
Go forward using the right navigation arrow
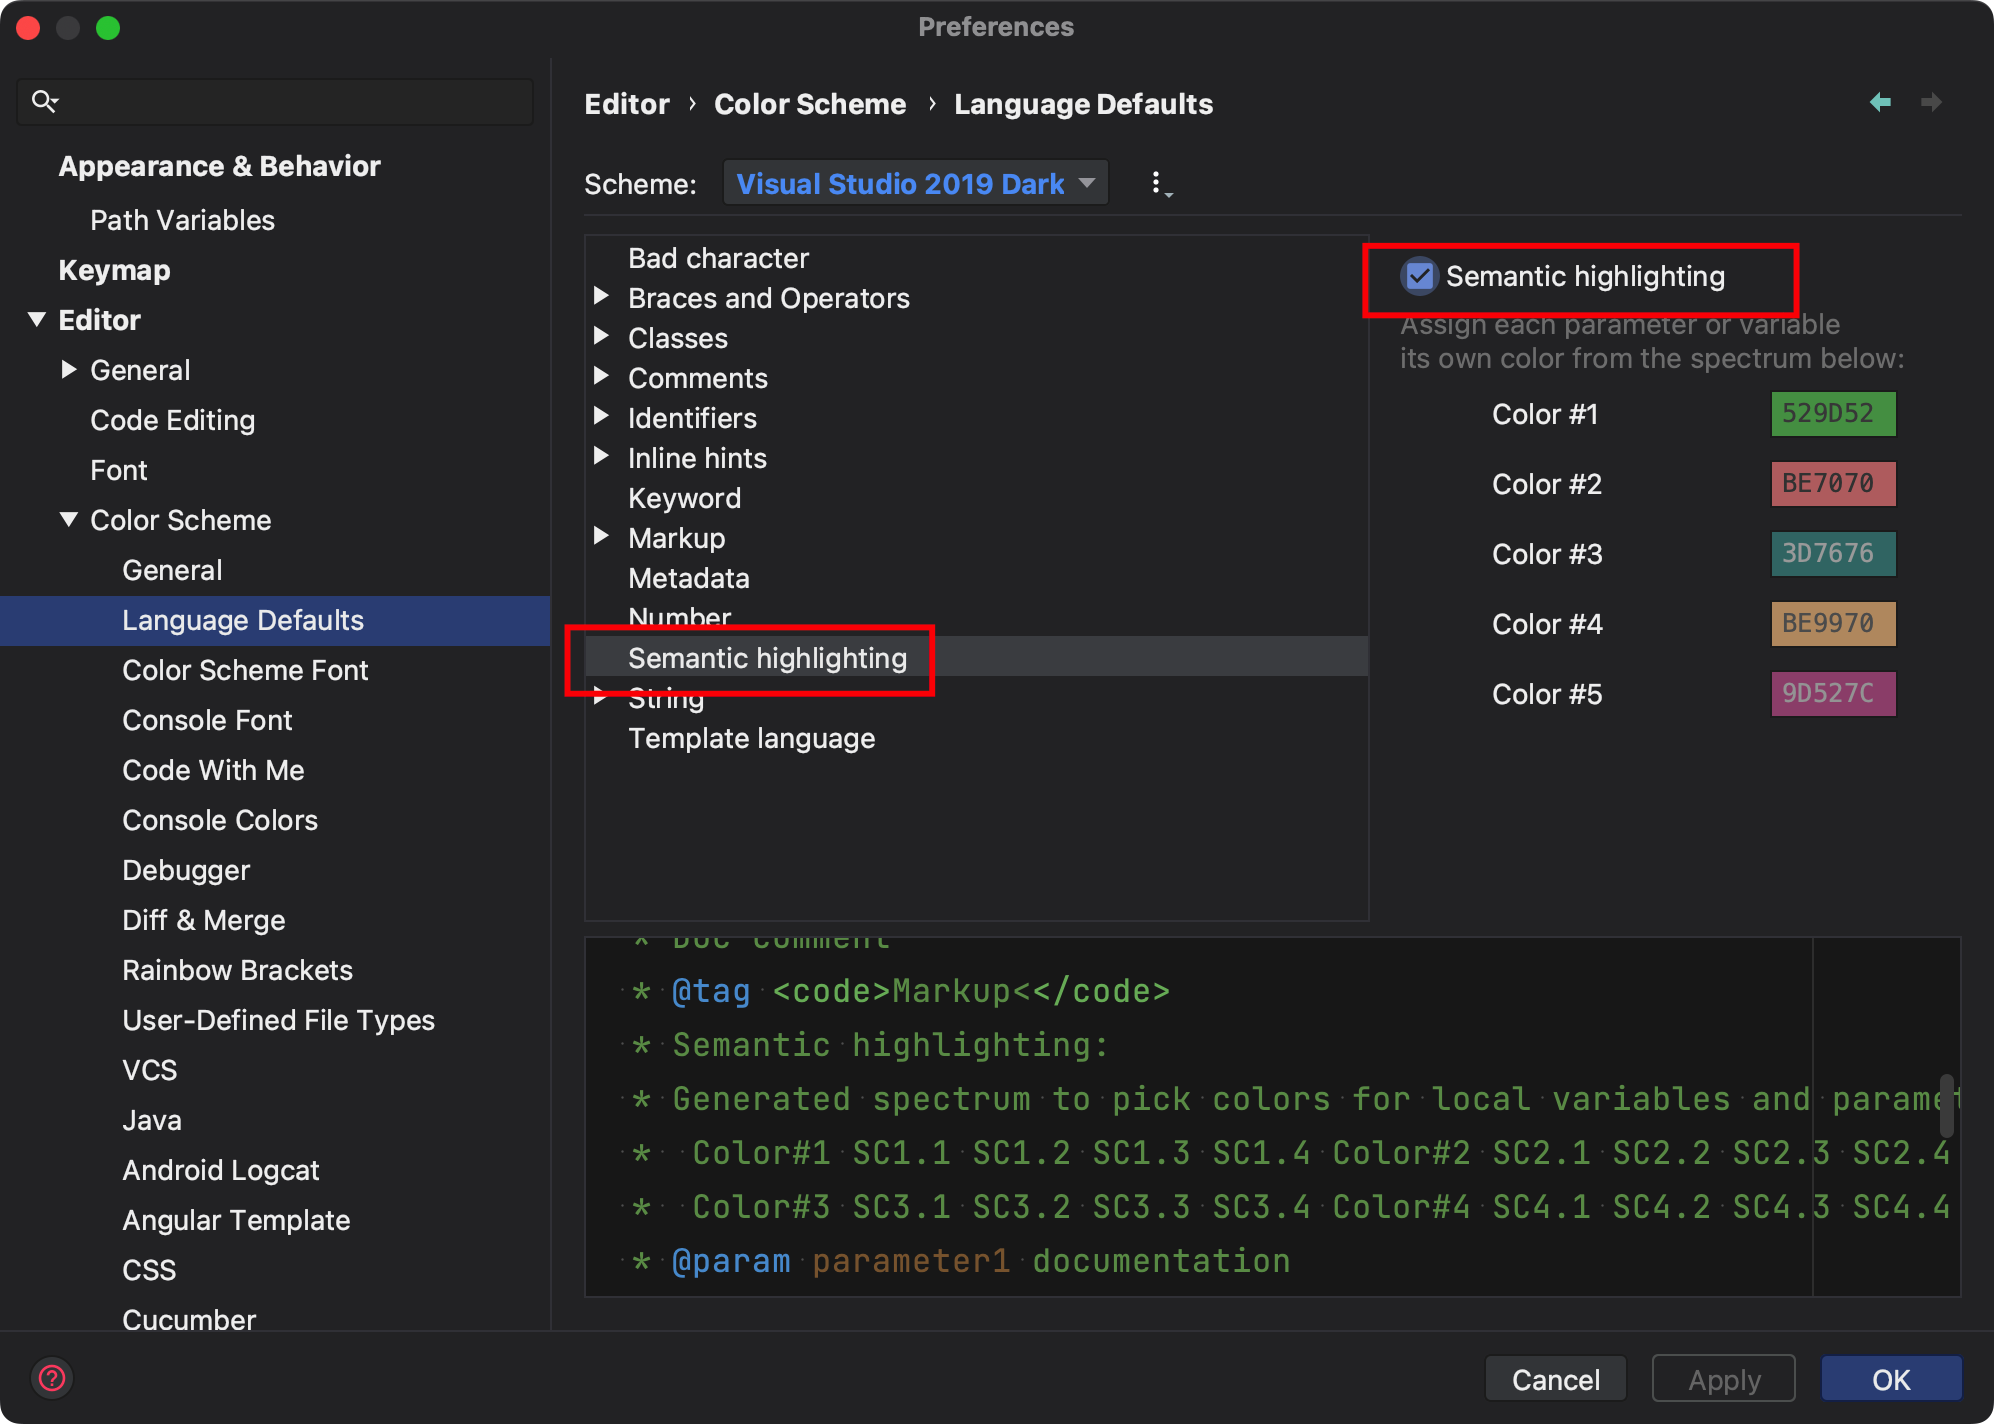tap(1931, 102)
